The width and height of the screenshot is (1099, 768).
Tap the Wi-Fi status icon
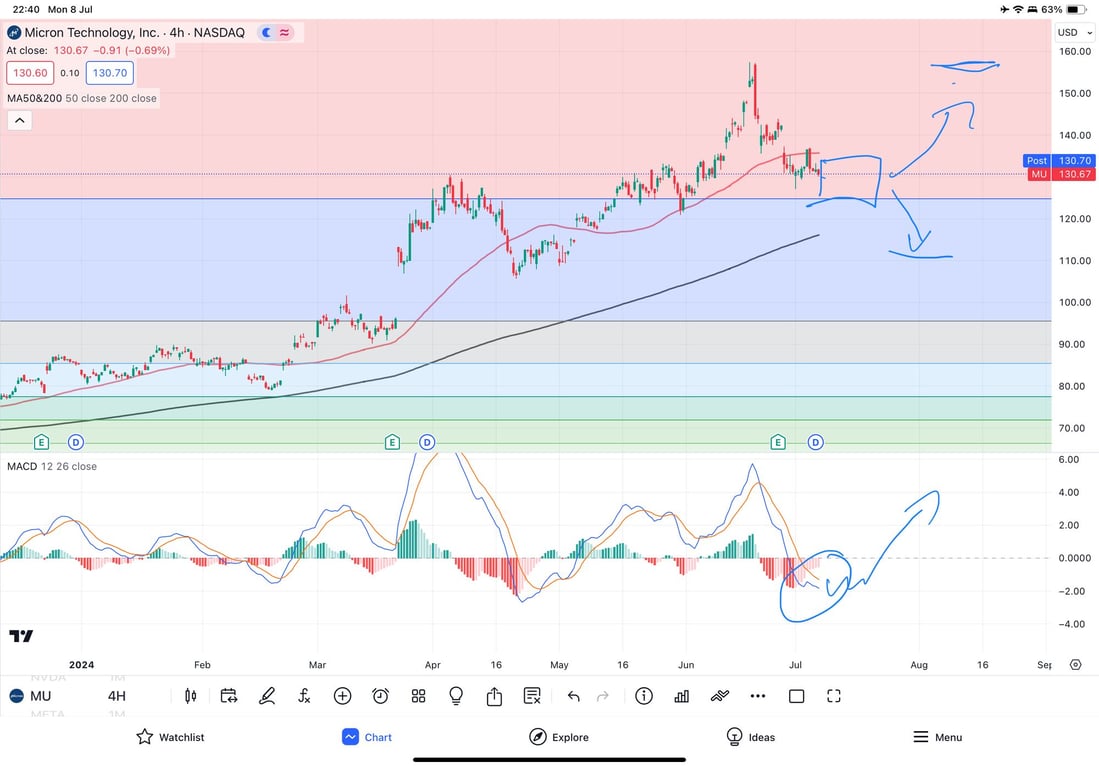(x=1018, y=9)
